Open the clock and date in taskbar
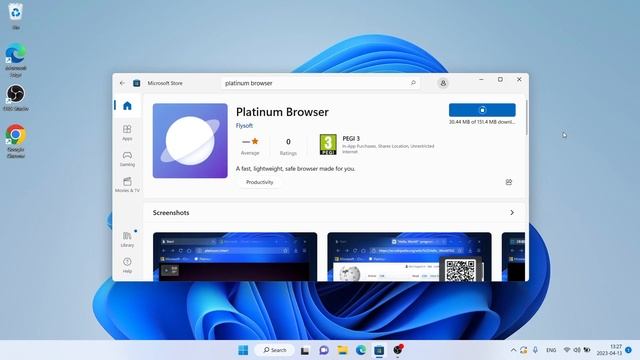This screenshot has height=360, width=640. click(609, 350)
